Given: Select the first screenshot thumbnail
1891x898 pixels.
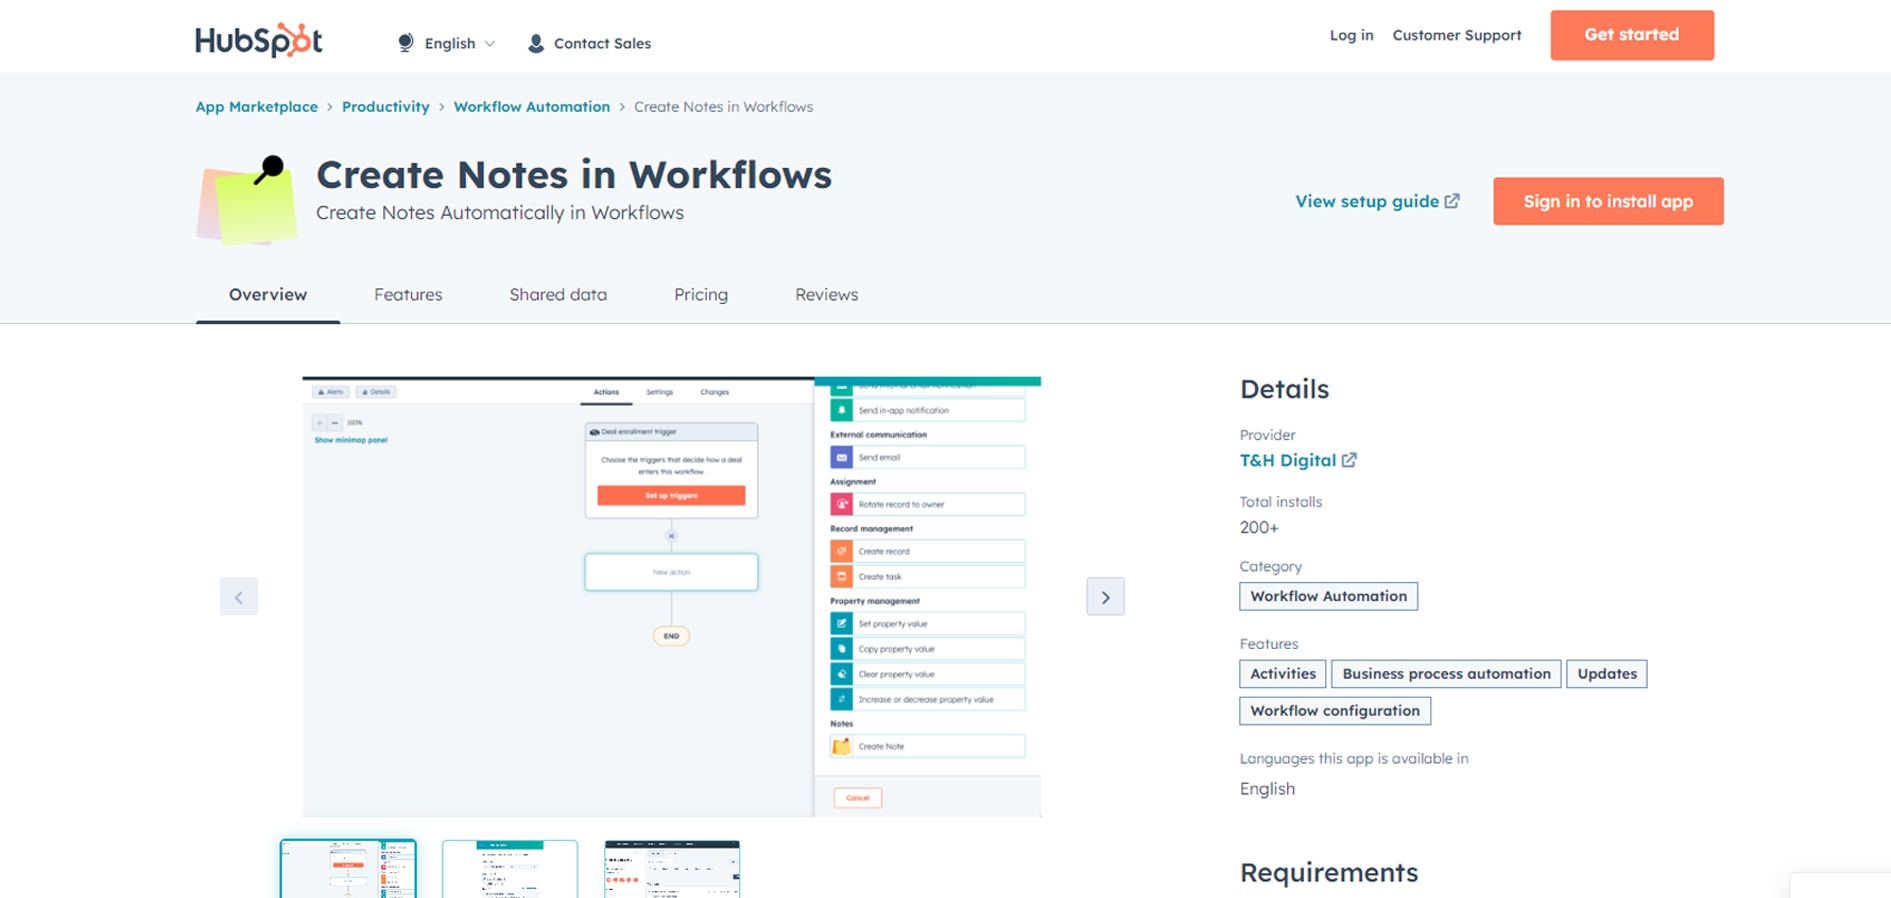Looking at the screenshot, I should point(348,869).
